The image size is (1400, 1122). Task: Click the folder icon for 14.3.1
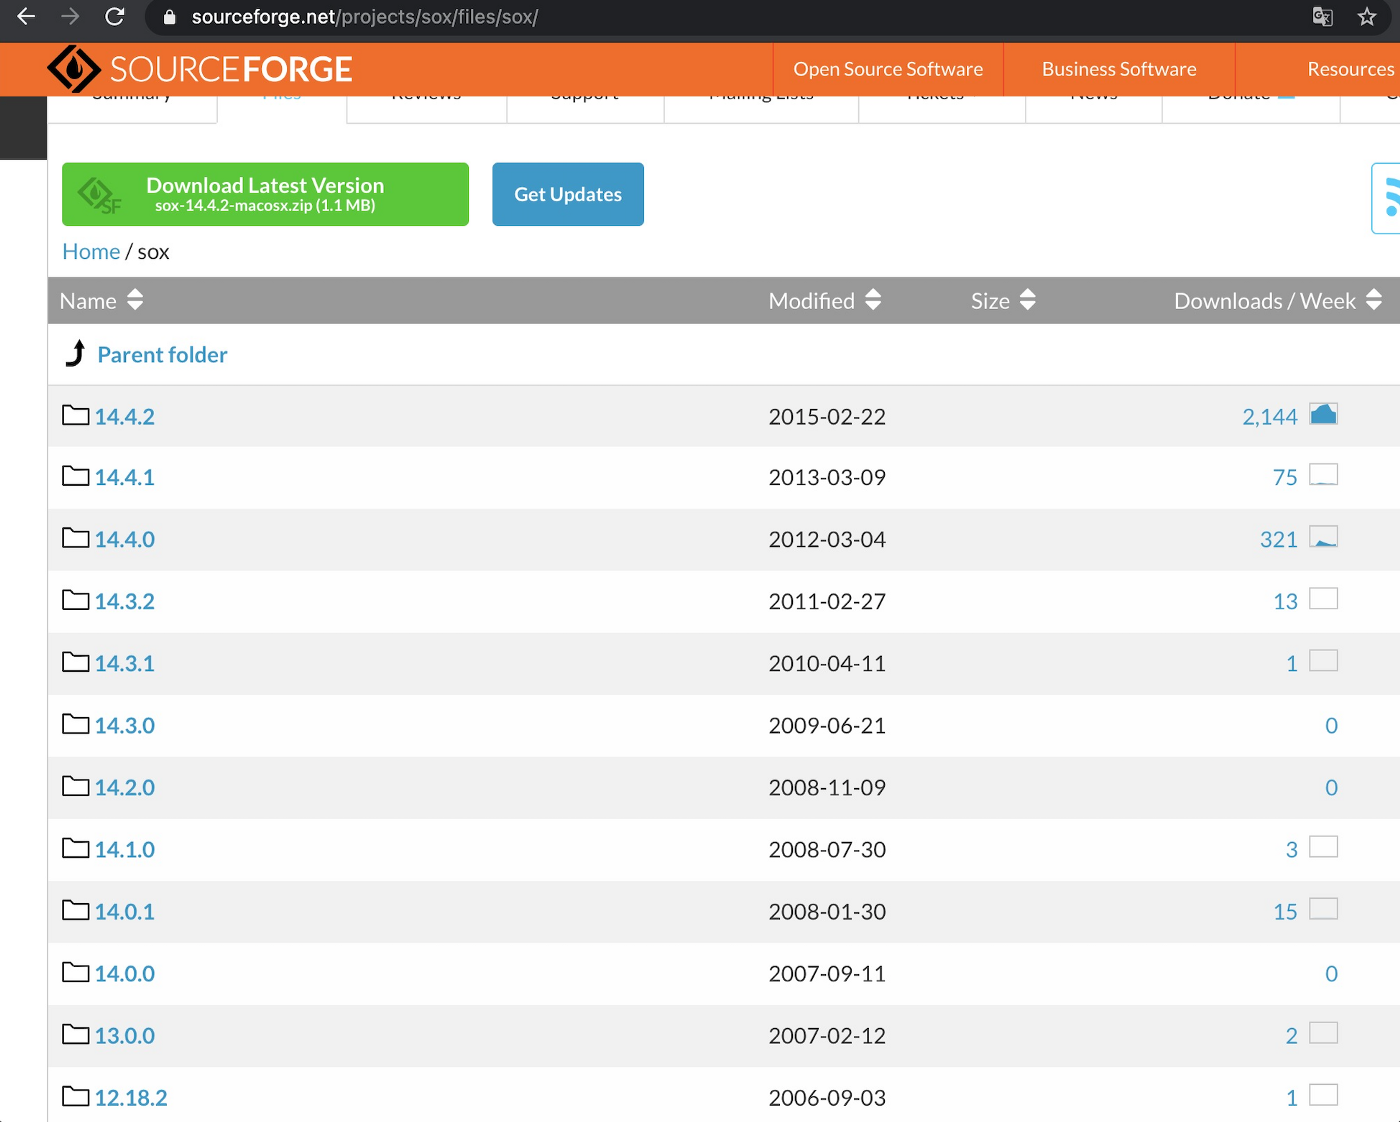point(76,662)
